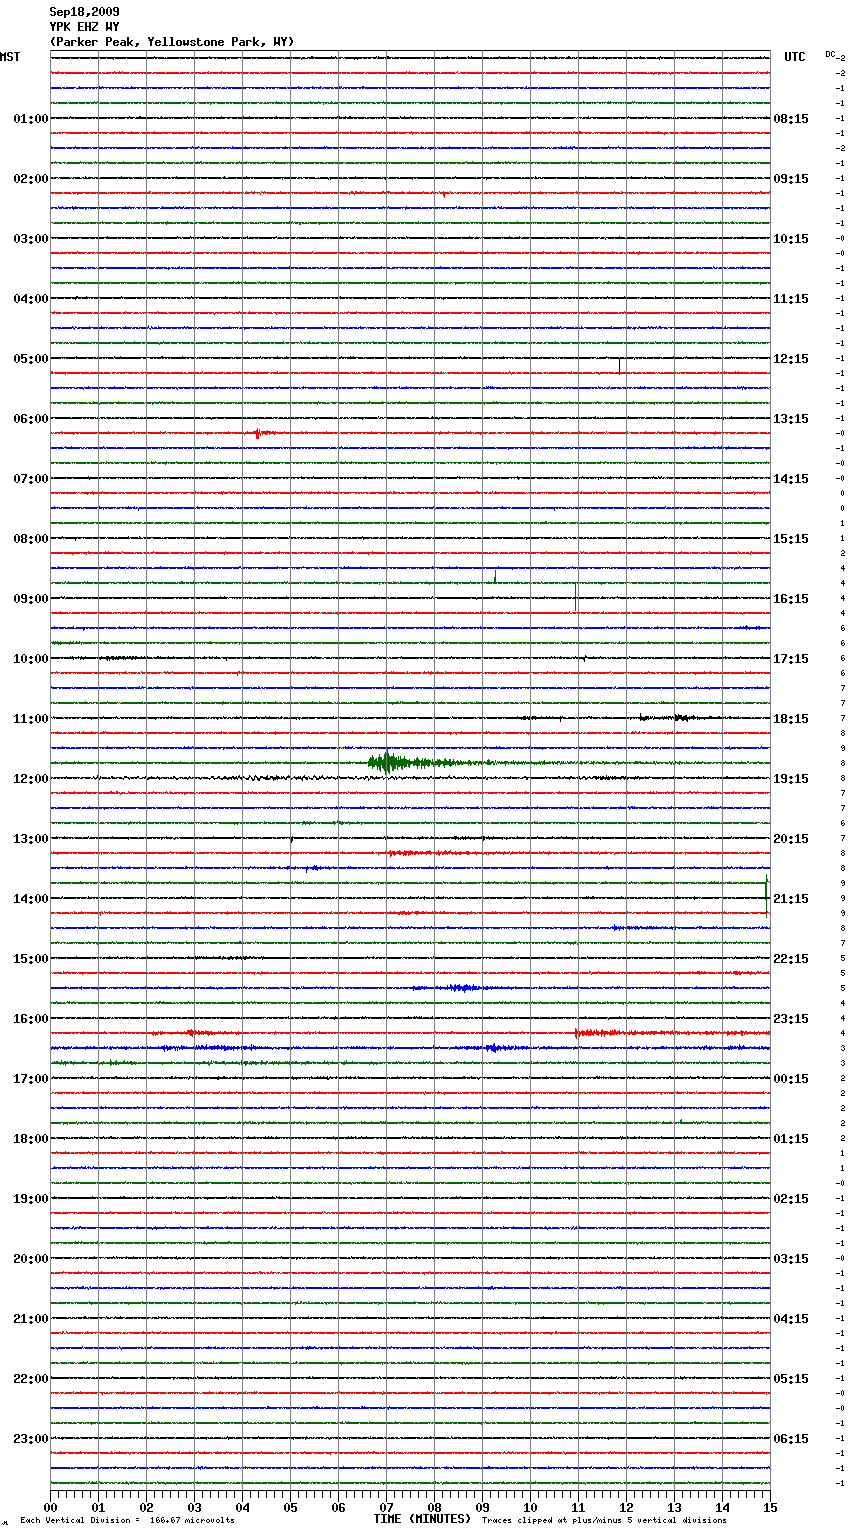Click the 18:15 UTC time label

coord(791,719)
